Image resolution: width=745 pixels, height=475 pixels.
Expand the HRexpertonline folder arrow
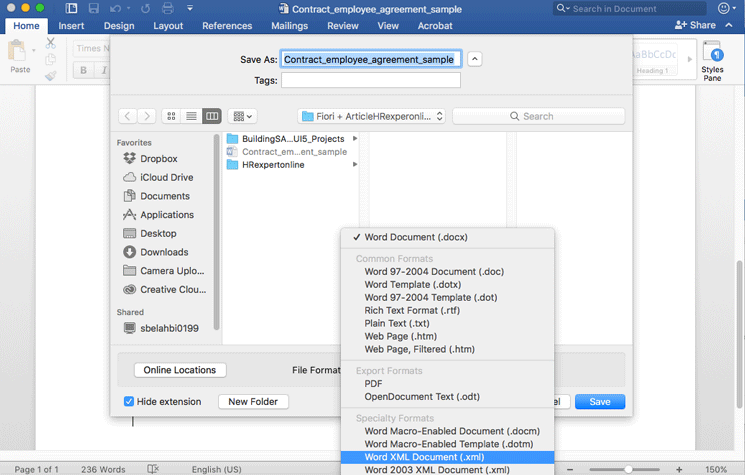click(355, 164)
